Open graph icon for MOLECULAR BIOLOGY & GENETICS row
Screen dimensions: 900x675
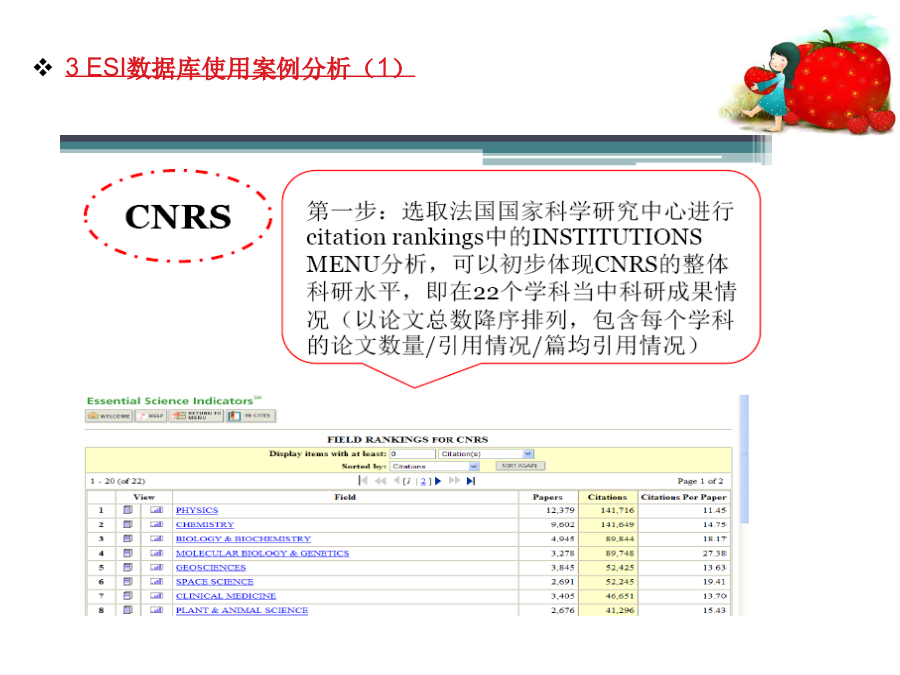(x=157, y=553)
